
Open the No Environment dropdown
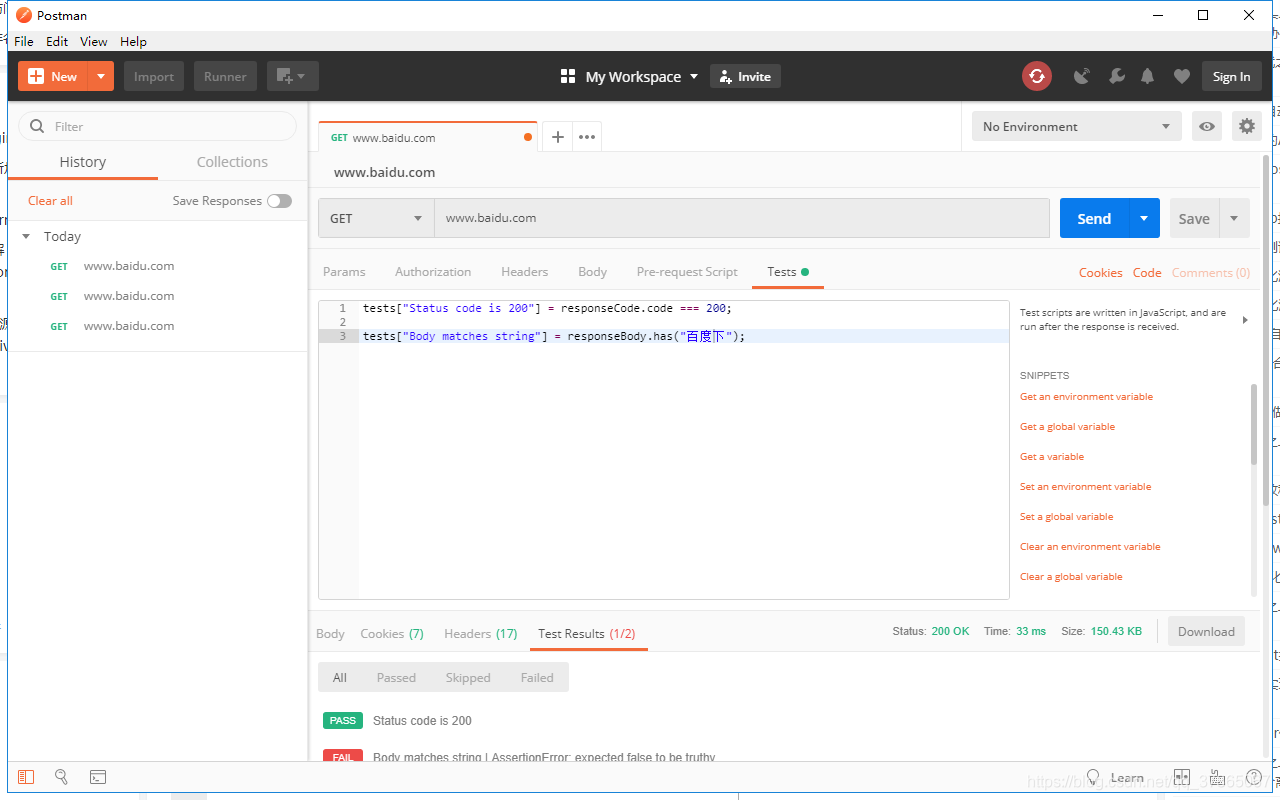click(x=1077, y=126)
